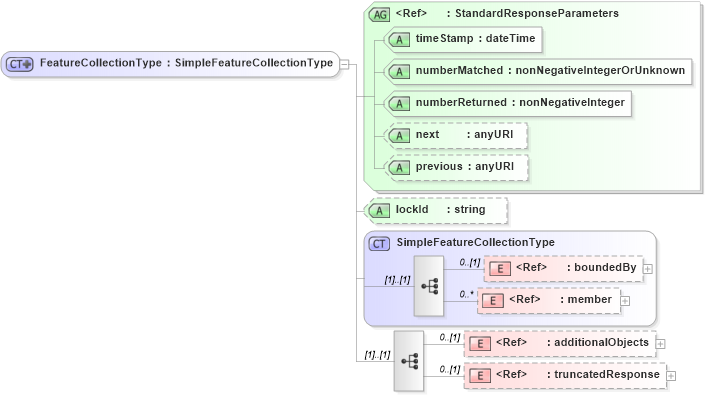Image resolution: width=706 pixels, height=395 pixels.
Task: Expand the truncatedResponse element
Action: 671,376
